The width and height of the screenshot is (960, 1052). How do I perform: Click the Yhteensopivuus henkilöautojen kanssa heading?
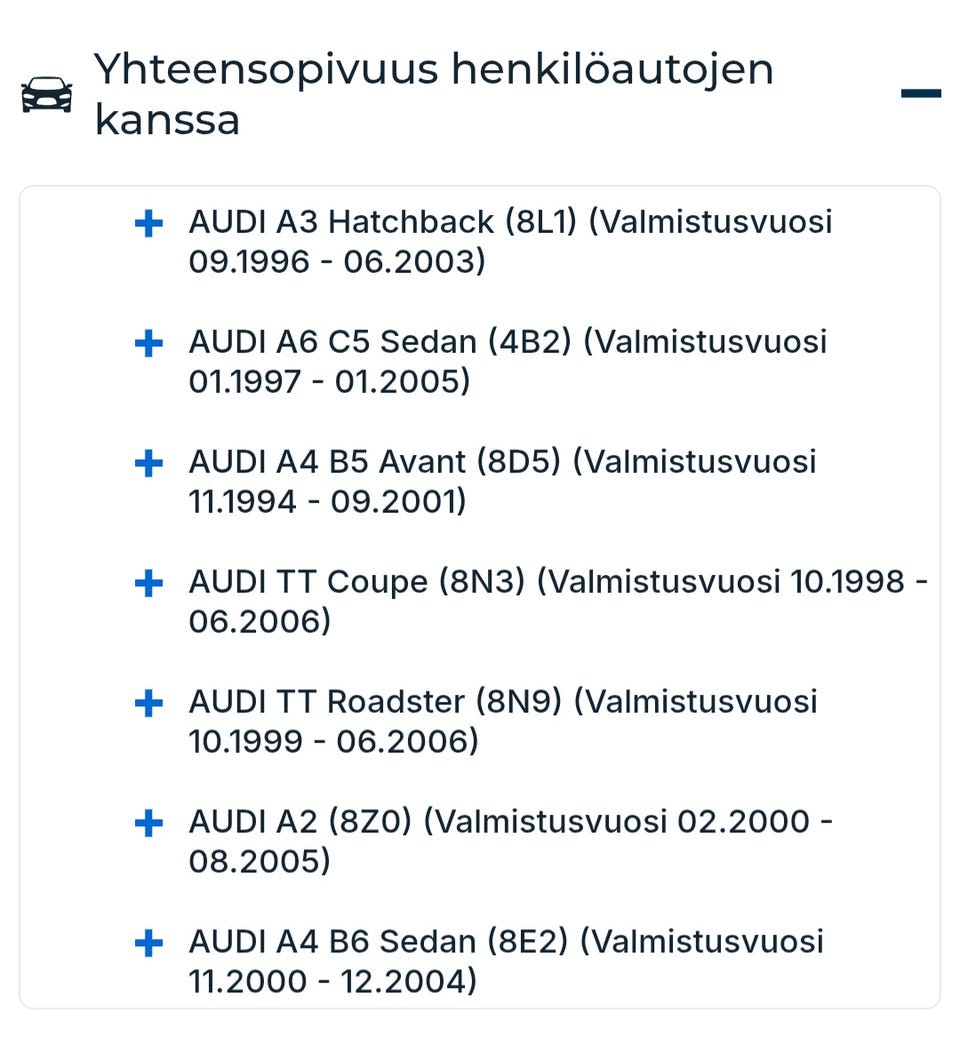433,95
